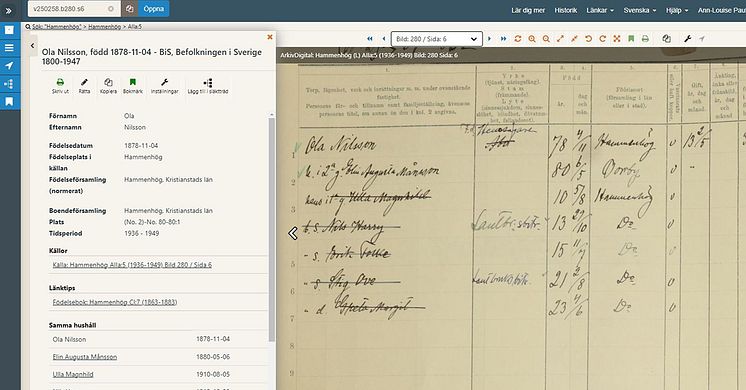Click the Skriv ut printer icon in the panel
This screenshot has height=390, width=746.
click(x=60, y=82)
